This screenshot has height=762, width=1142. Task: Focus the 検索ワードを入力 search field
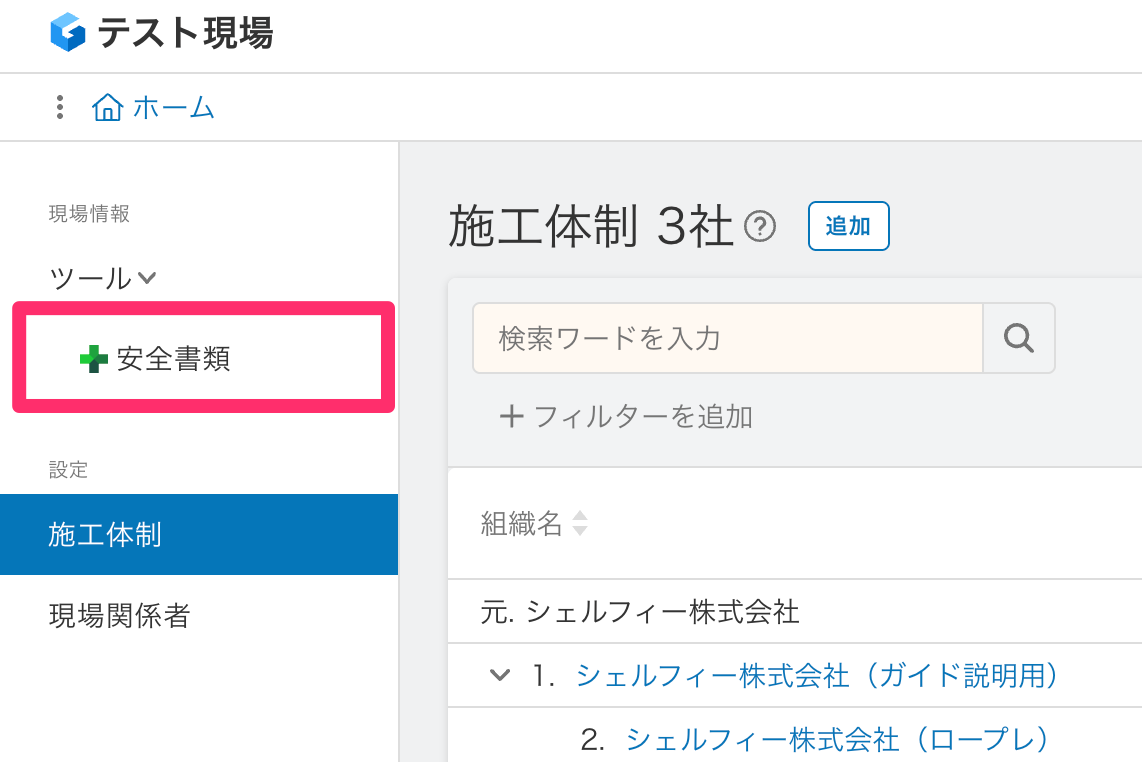coord(727,338)
